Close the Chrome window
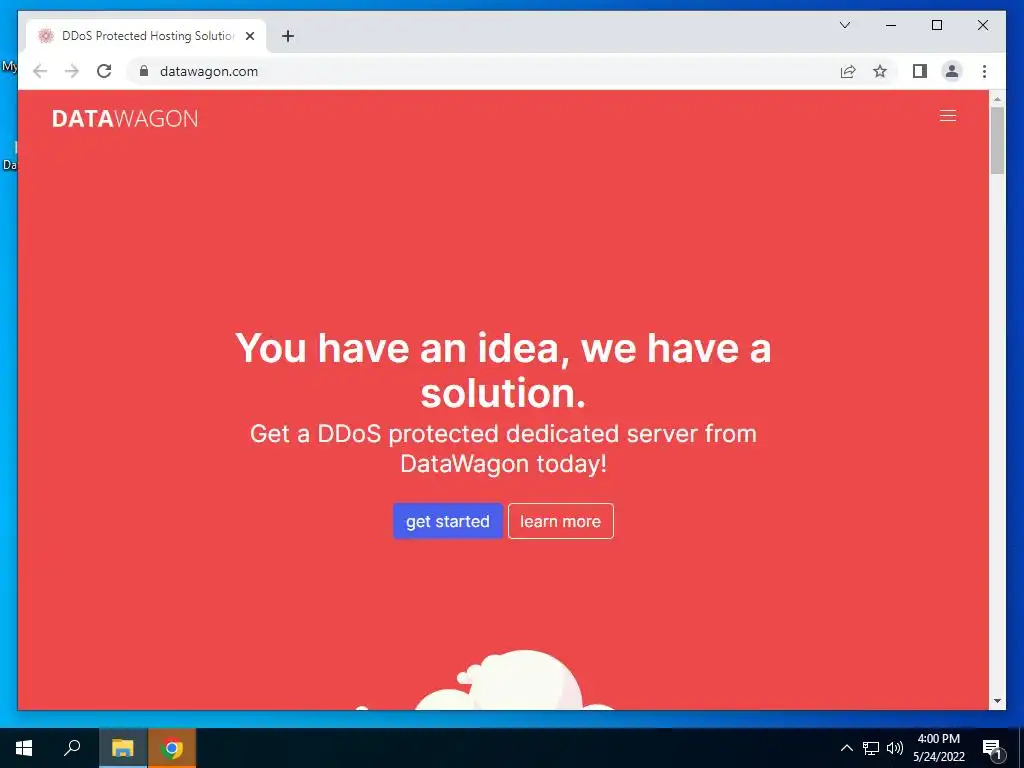 click(x=982, y=25)
